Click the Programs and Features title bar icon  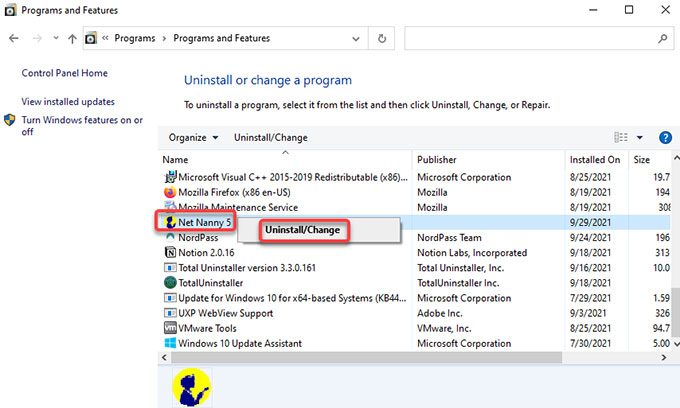click(10, 10)
